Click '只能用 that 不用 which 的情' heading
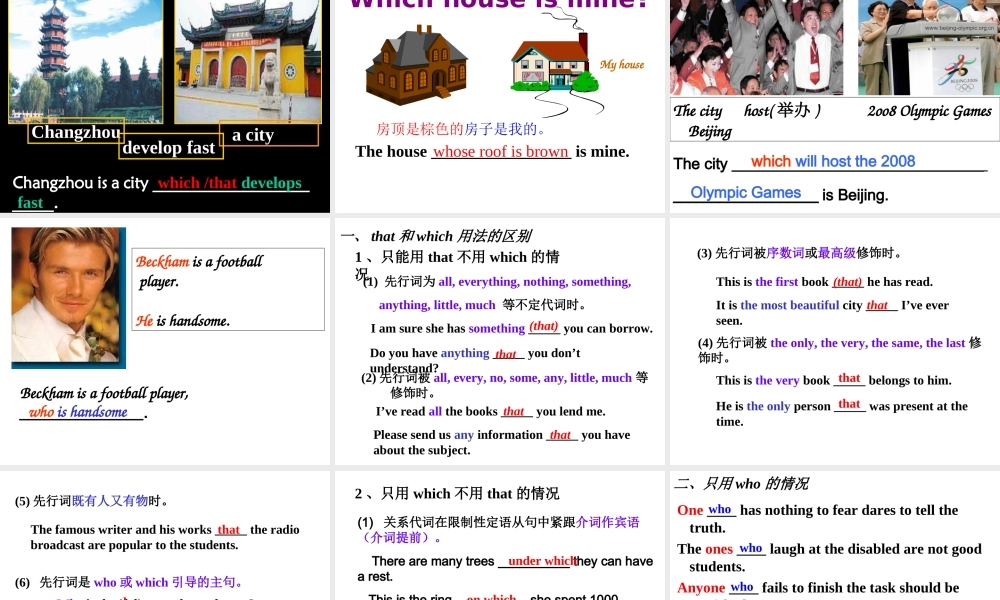The height and width of the screenshot is (600, 1000). [x=457, y=257]
